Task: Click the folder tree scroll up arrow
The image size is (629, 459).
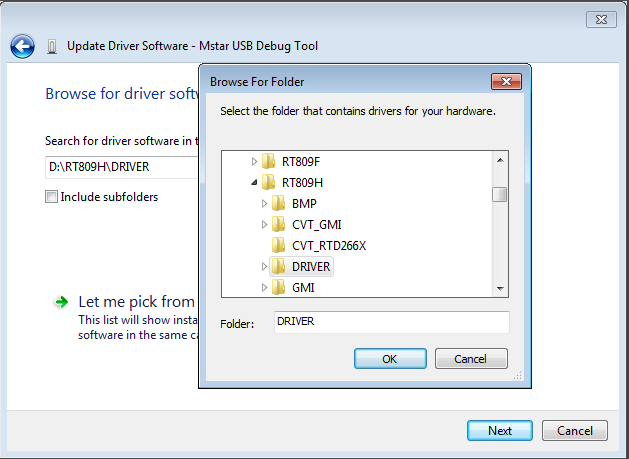Action: (500, 160)
